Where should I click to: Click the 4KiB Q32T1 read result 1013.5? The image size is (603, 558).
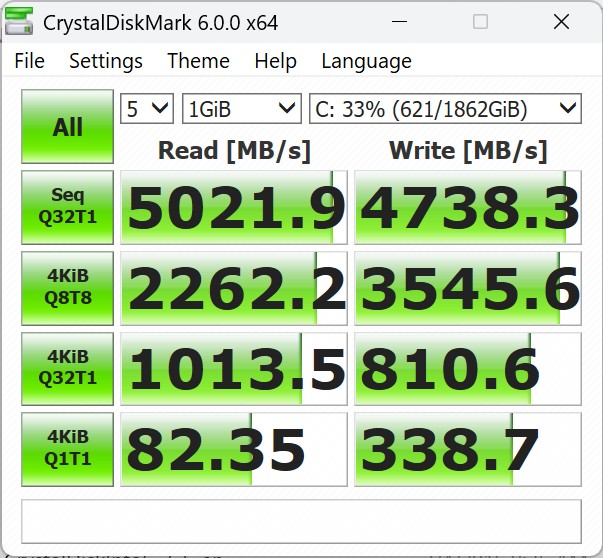tap(234, 368)
